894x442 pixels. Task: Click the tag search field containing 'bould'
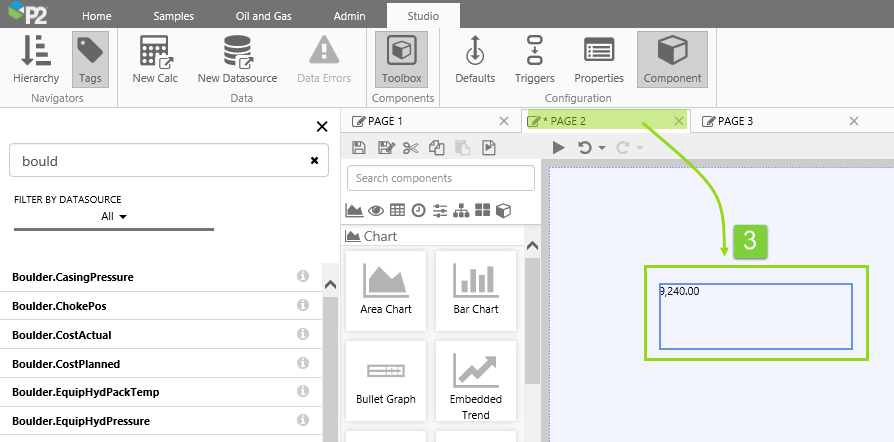(x=169, y=161)
